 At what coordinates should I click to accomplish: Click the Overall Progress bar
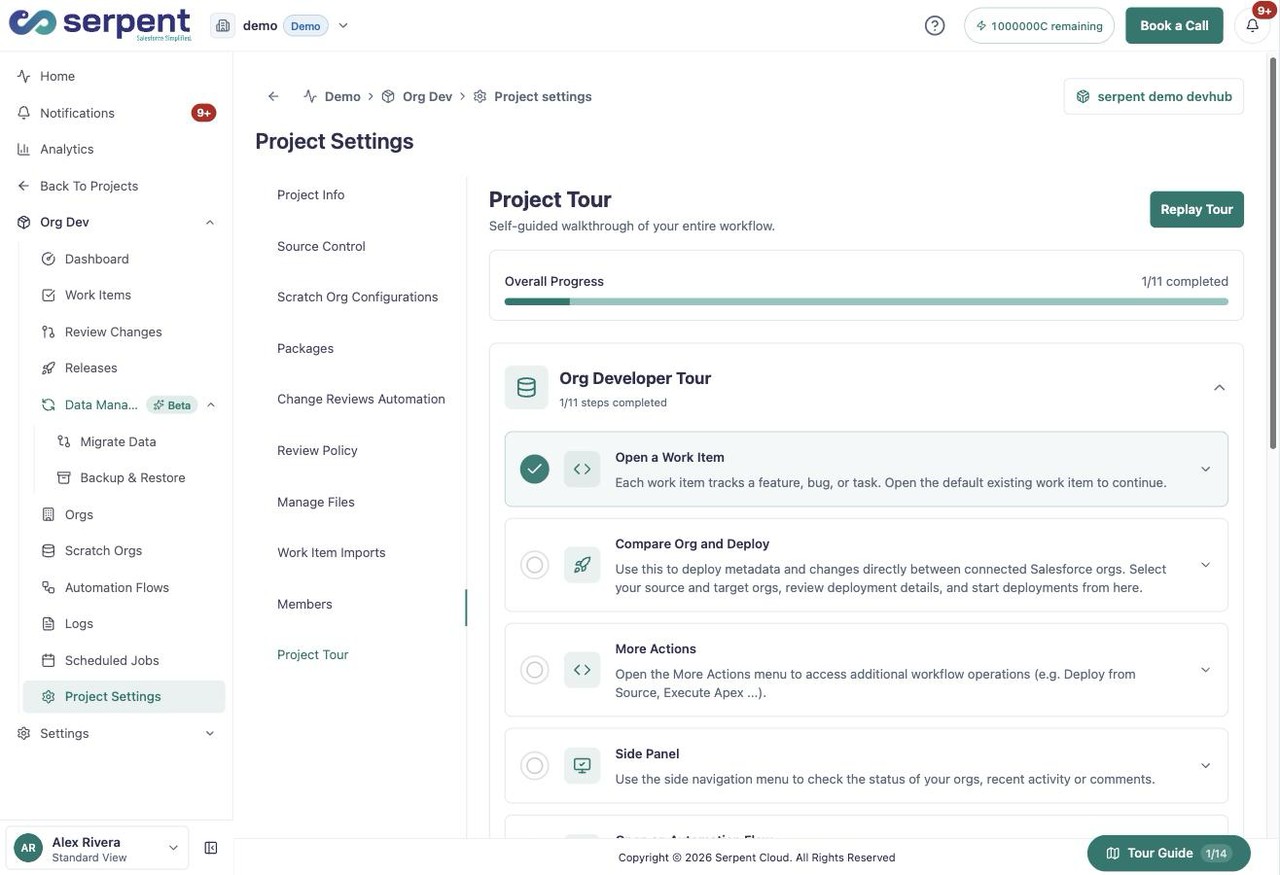click(866, 301)
